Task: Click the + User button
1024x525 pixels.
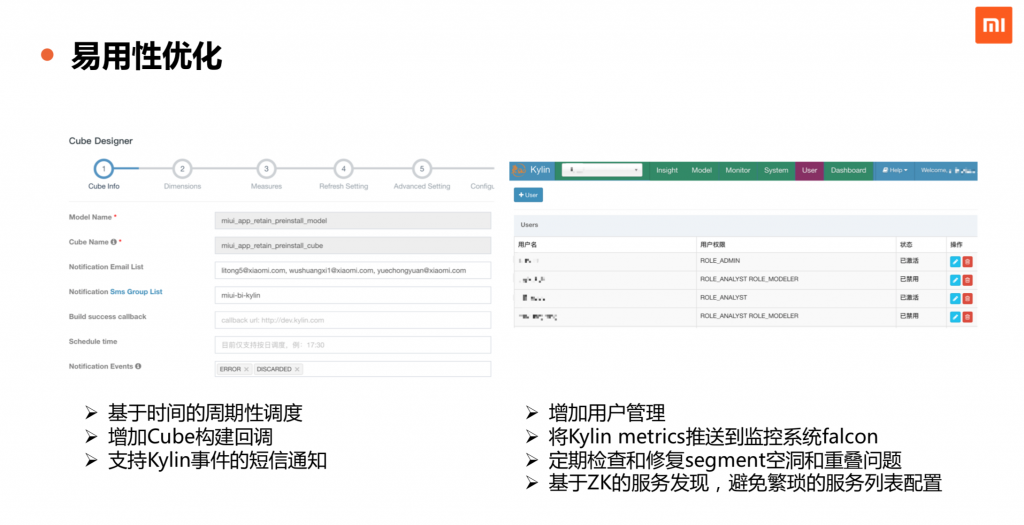Action: click(528, 195)
